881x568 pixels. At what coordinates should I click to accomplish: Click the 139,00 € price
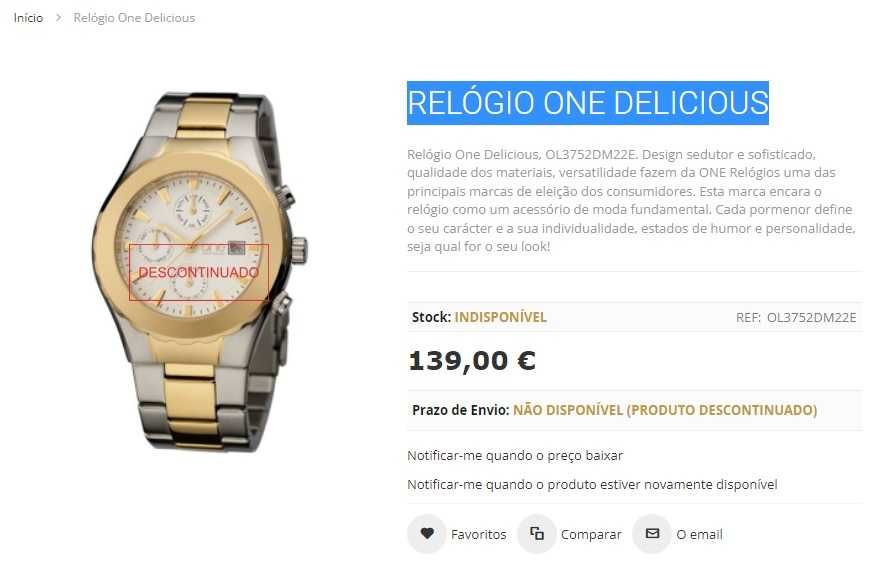472,361
